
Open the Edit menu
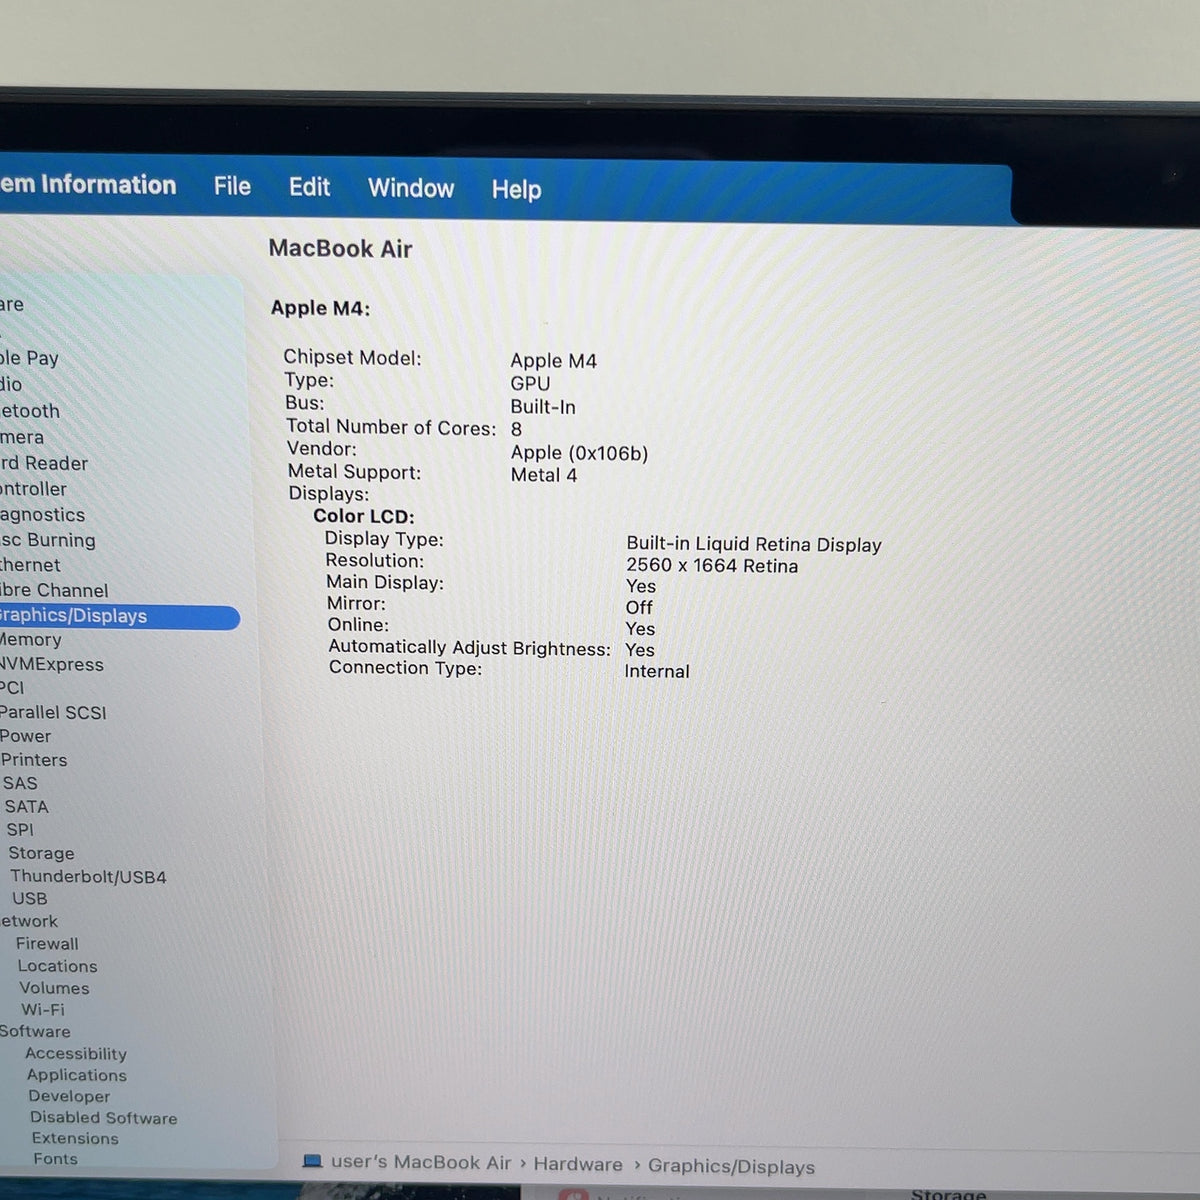click(309, 187)
